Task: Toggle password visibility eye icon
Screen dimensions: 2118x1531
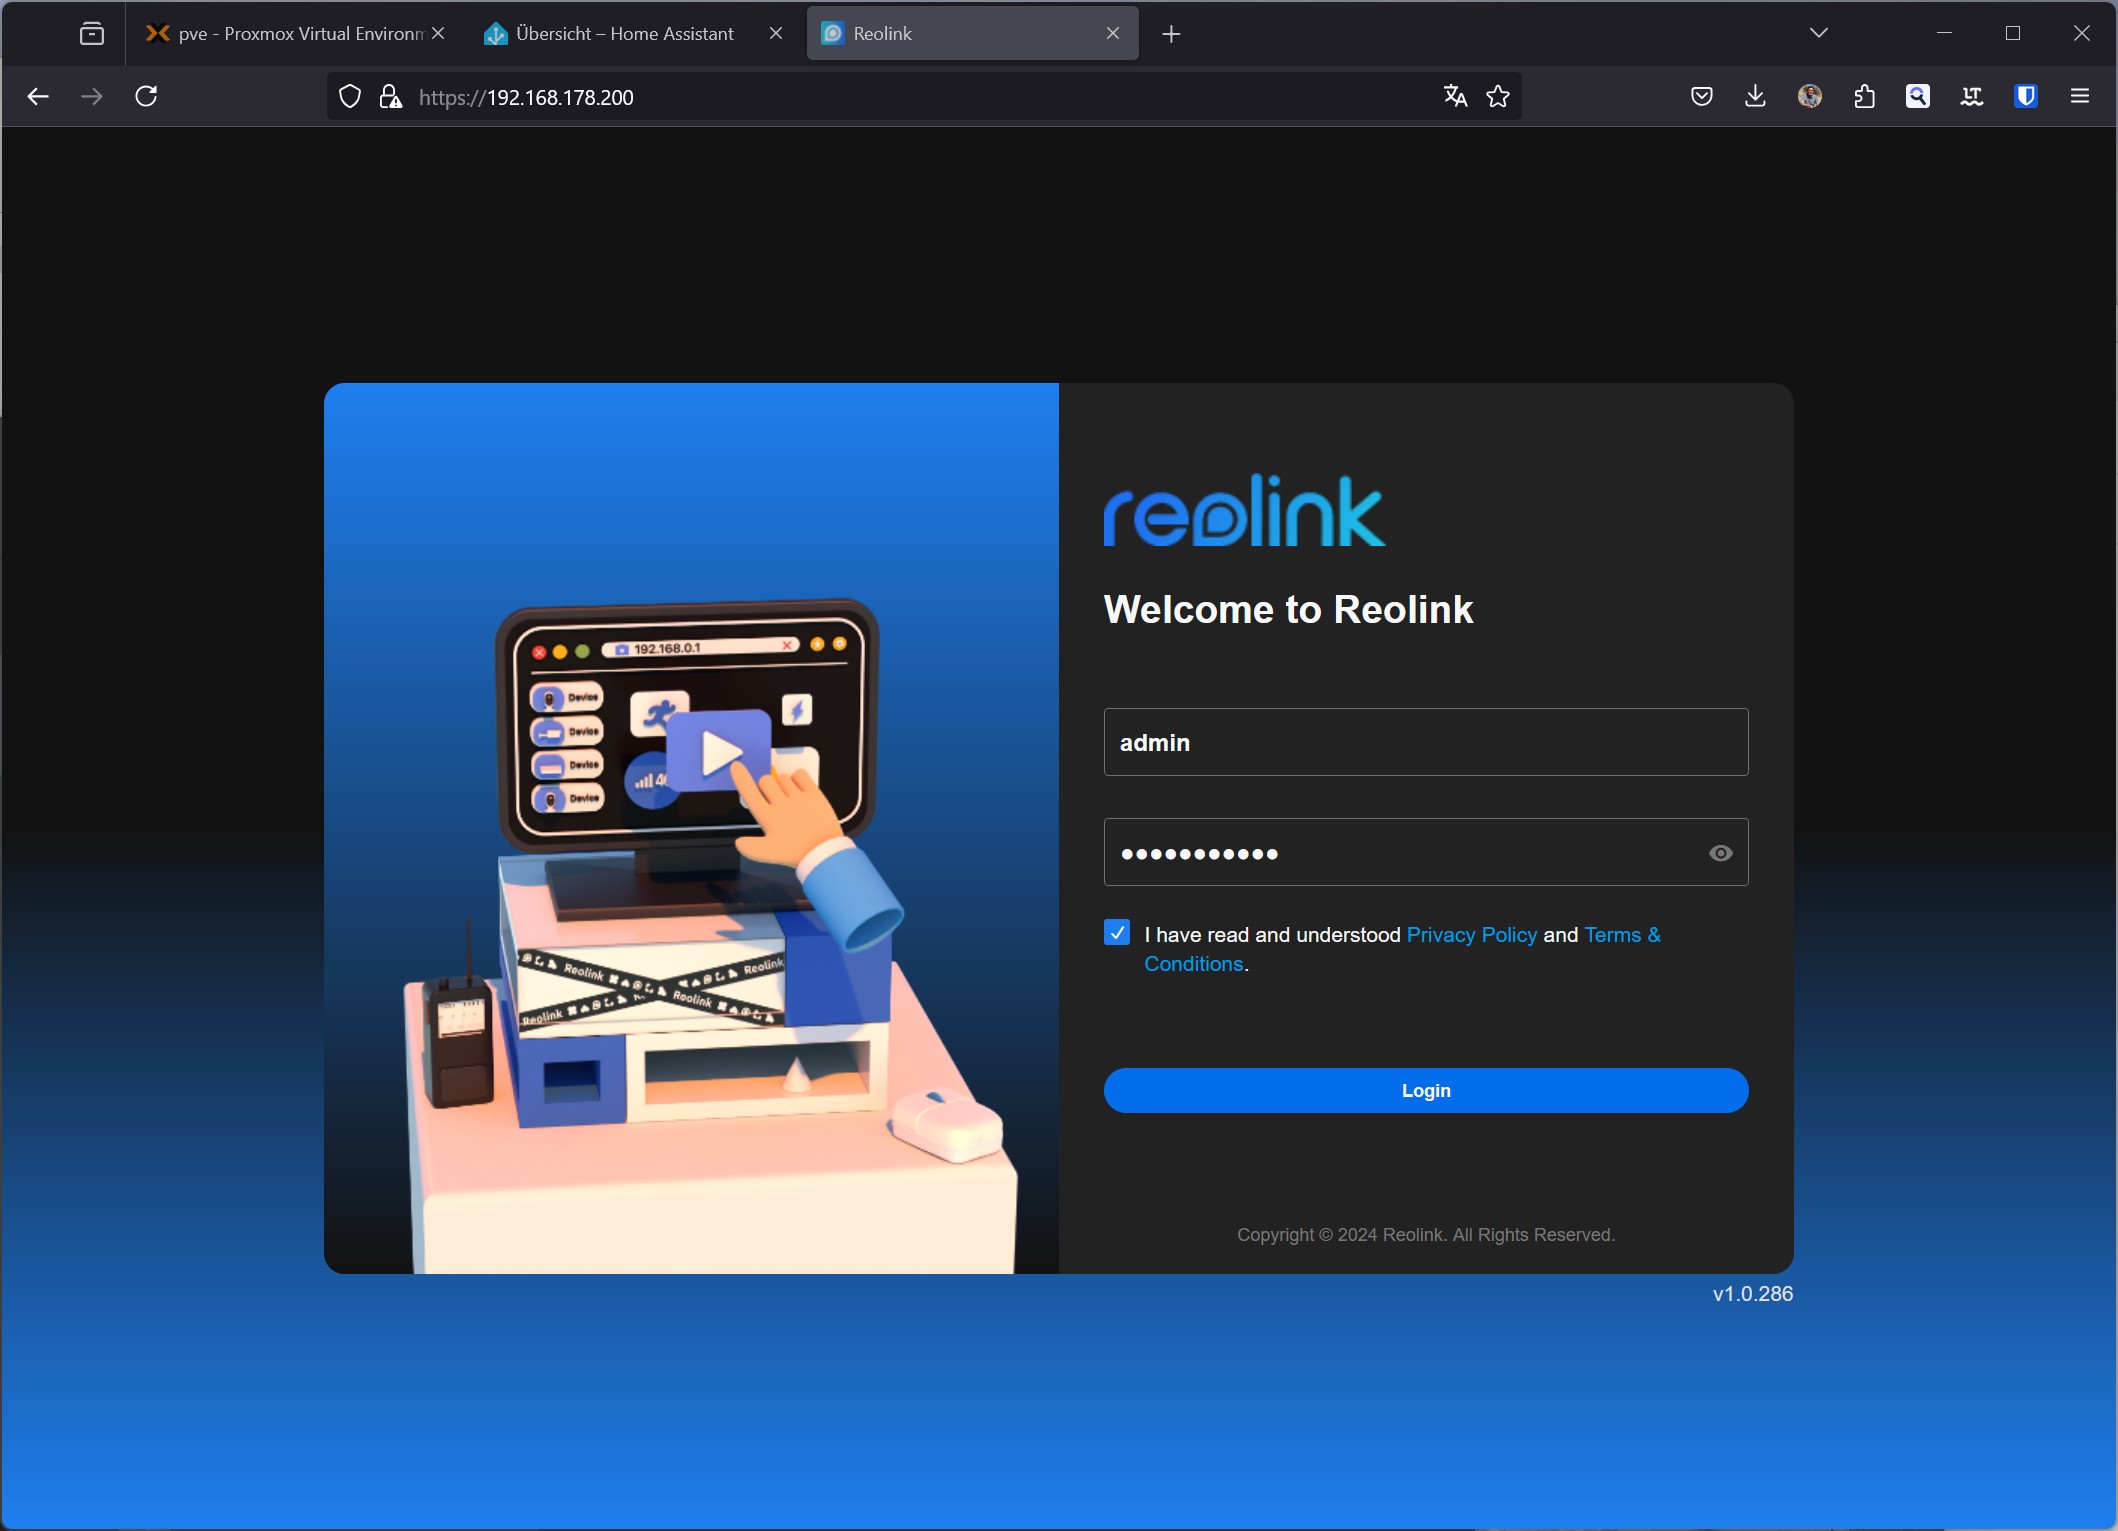Action: coord(1720,853)
